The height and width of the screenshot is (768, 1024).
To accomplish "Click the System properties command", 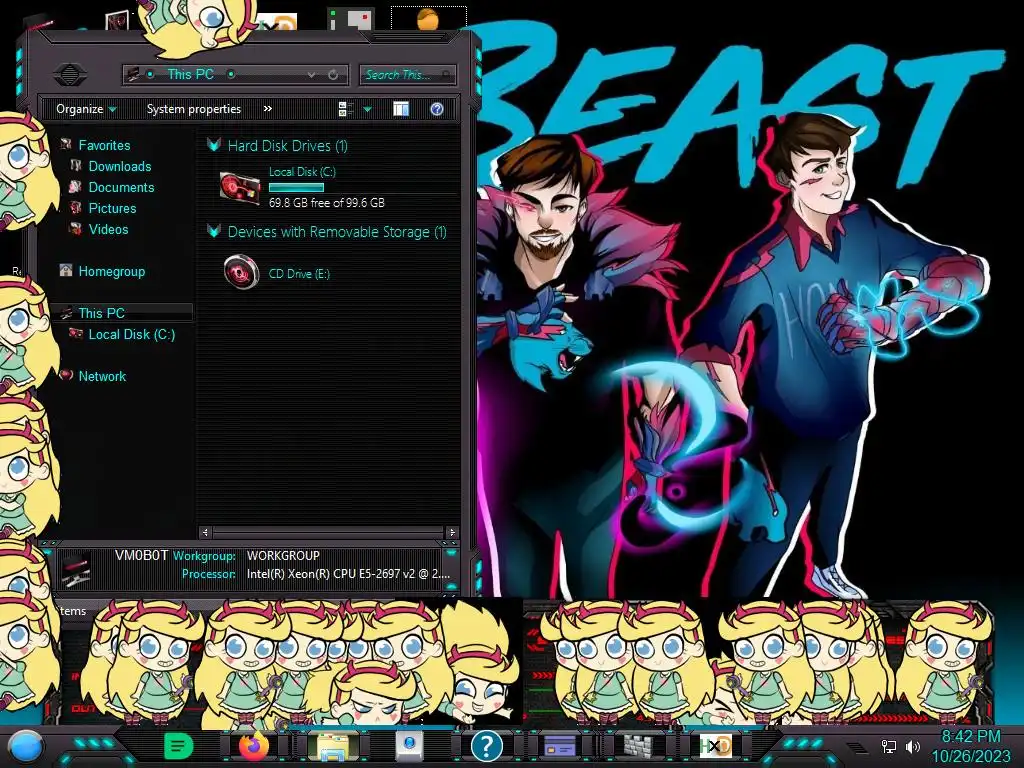I will [194, 109].
